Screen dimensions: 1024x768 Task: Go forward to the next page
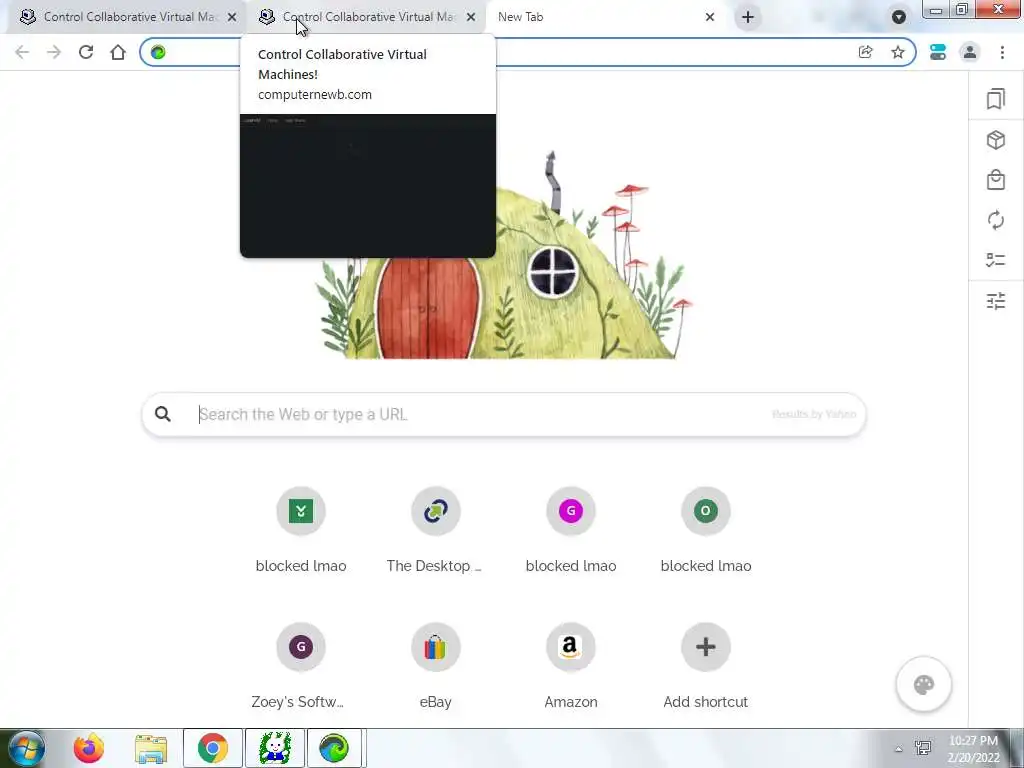(x=54, y=52)
